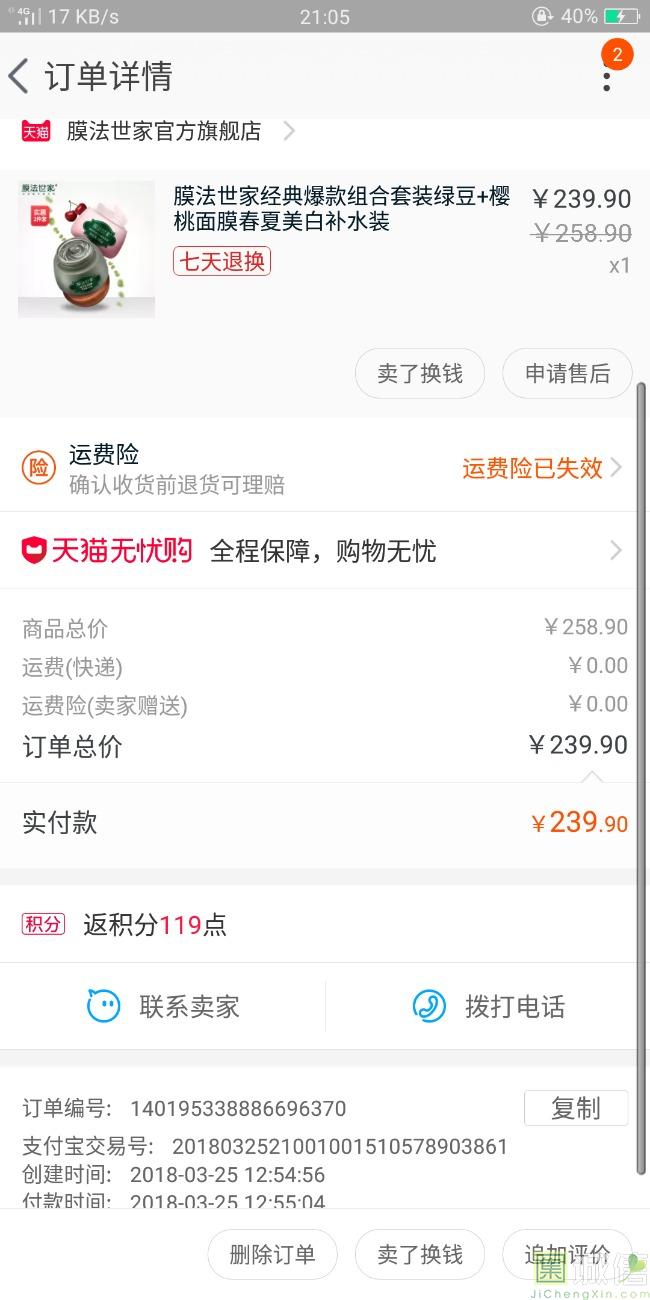Tap the 七天退换 tag
This screenshot has width=650, height=1300.
tap(222, 261)
